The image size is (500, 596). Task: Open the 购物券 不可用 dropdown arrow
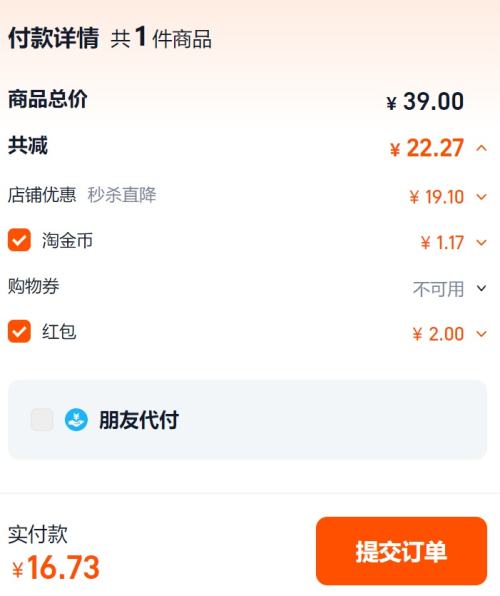coord(481,288)
